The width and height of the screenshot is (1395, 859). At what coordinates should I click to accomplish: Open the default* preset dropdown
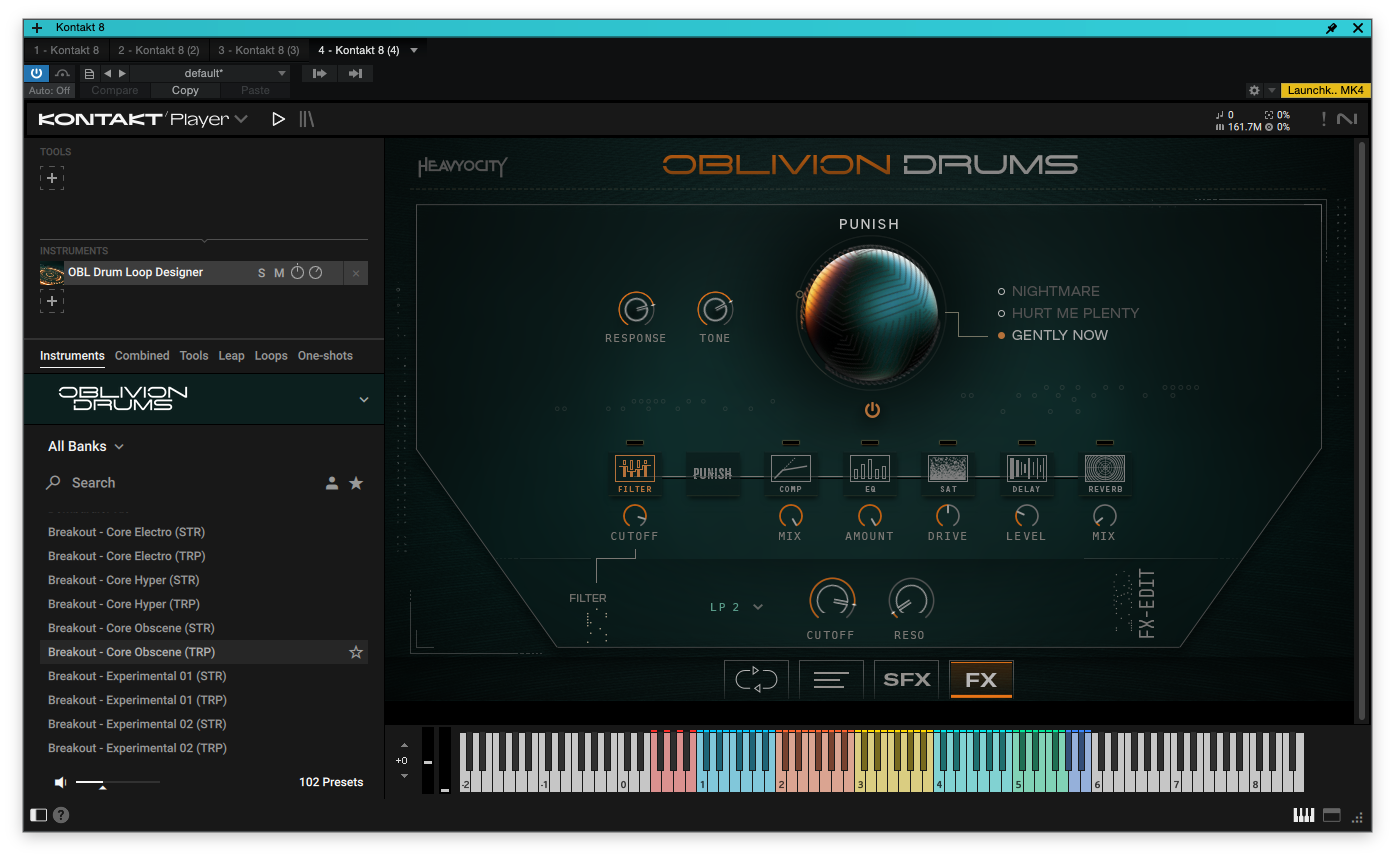coord(210,73)
